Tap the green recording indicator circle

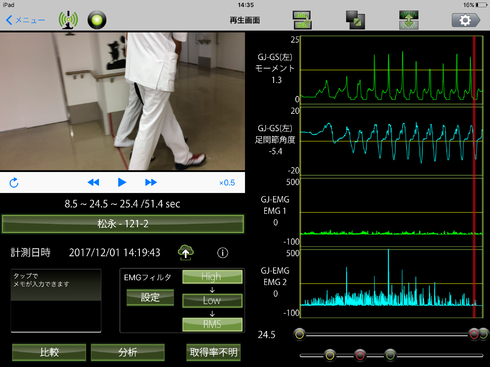tap(97, 20)
